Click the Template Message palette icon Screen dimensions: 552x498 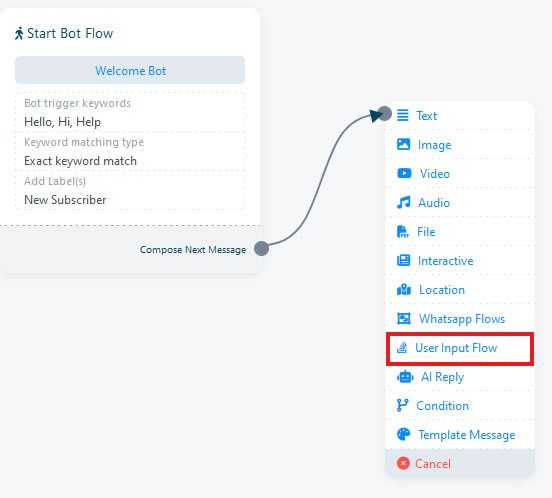pos(403,435)
